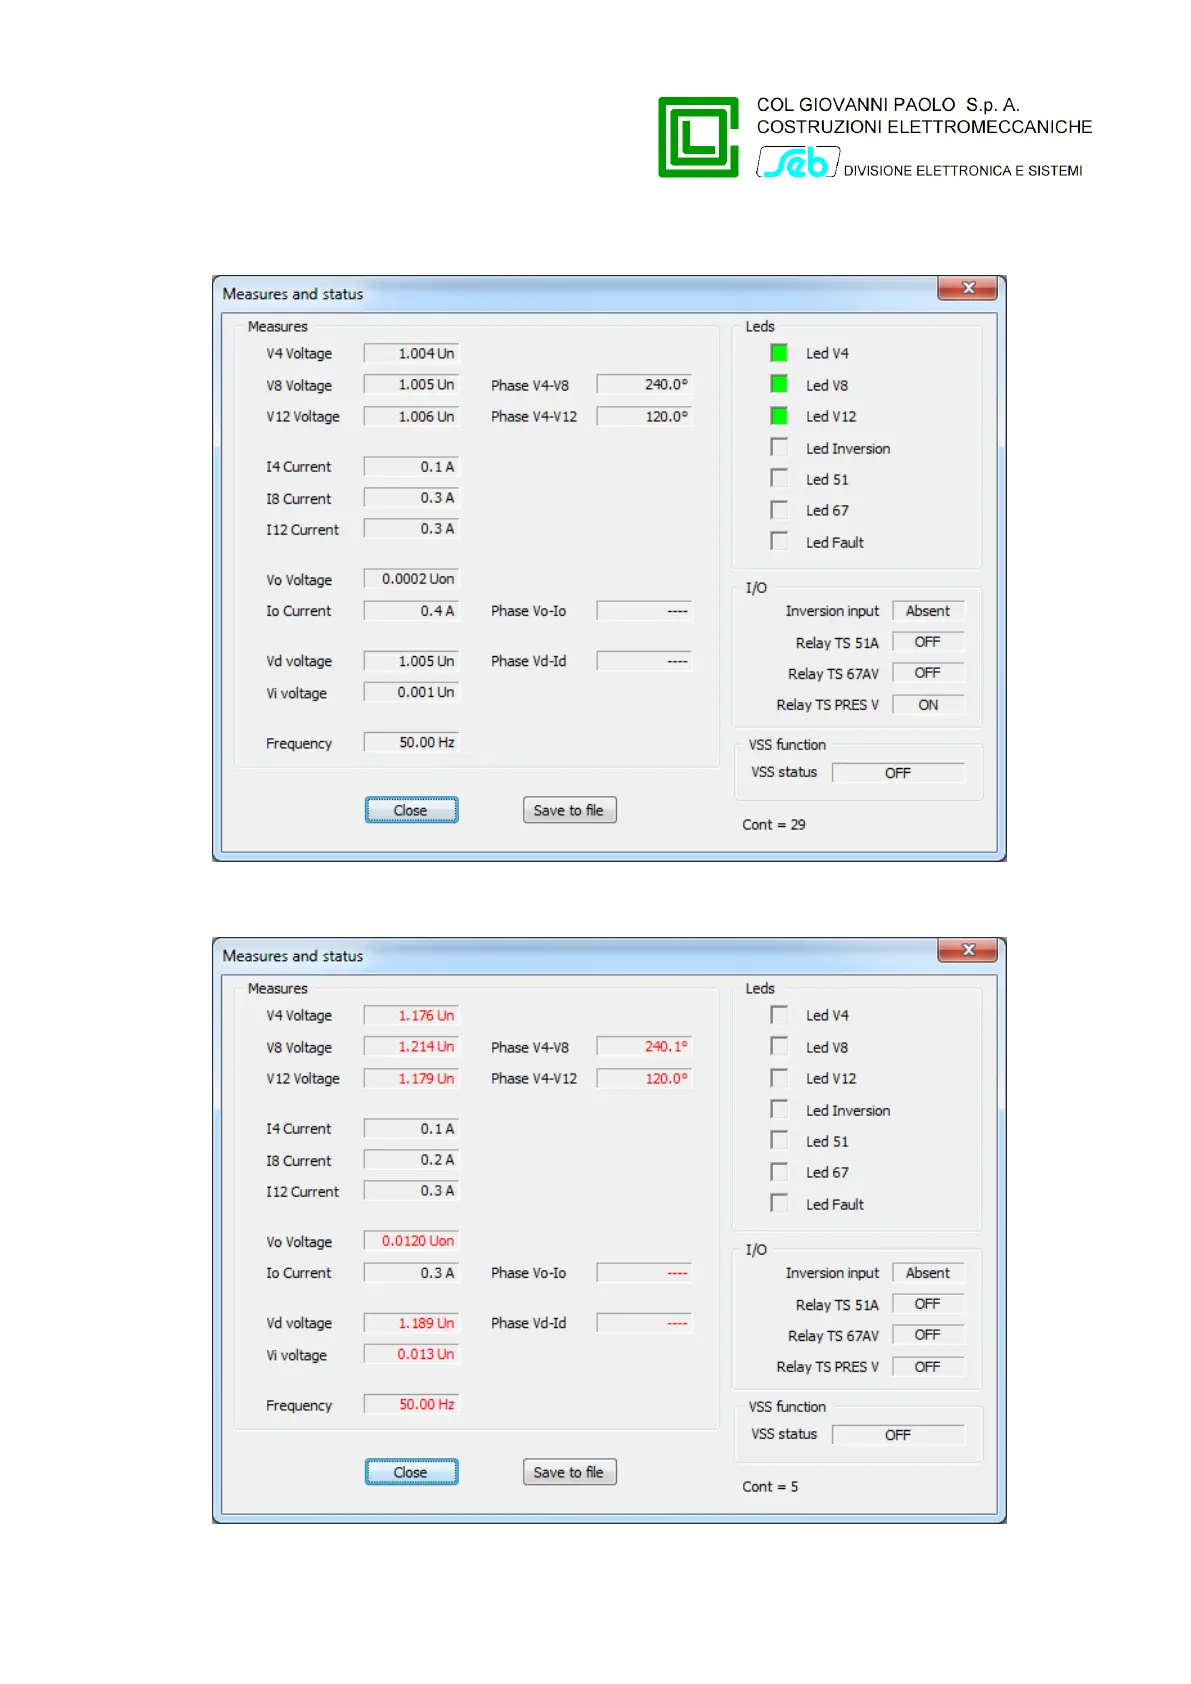The width and height of the screenshot is (1191, 1684).
Task: Click Phase Vd-Id red dashed field, lower window
Action: (x=645, y=1322)
